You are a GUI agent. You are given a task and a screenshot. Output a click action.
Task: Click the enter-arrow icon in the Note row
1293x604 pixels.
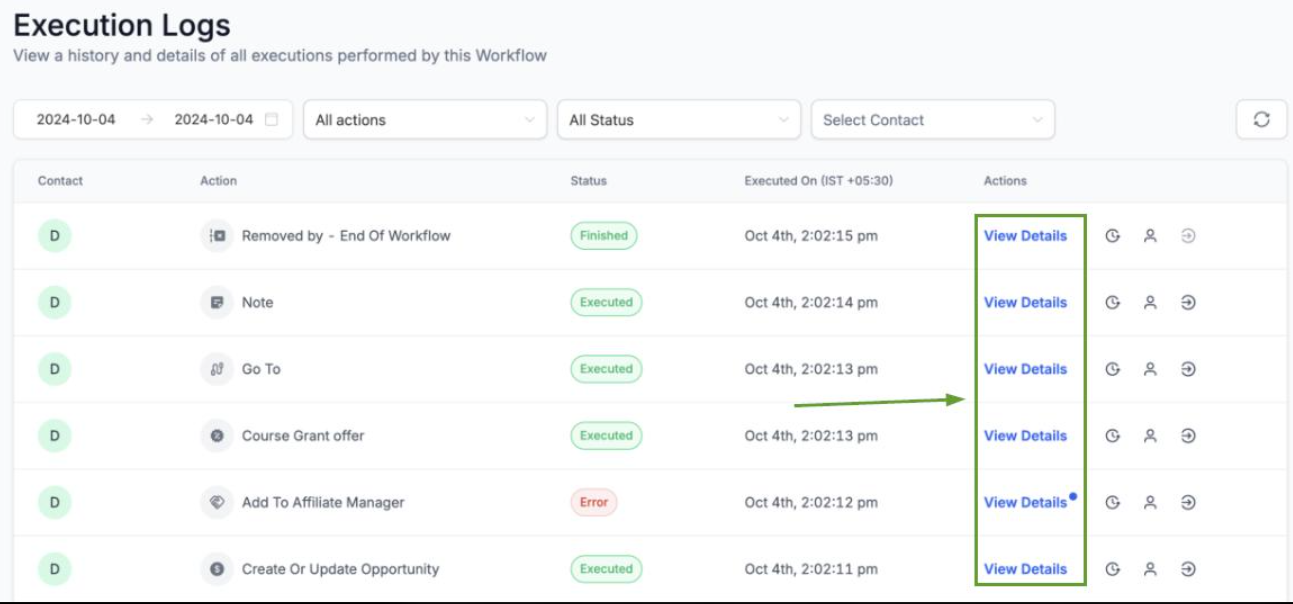pos(1188,302)
